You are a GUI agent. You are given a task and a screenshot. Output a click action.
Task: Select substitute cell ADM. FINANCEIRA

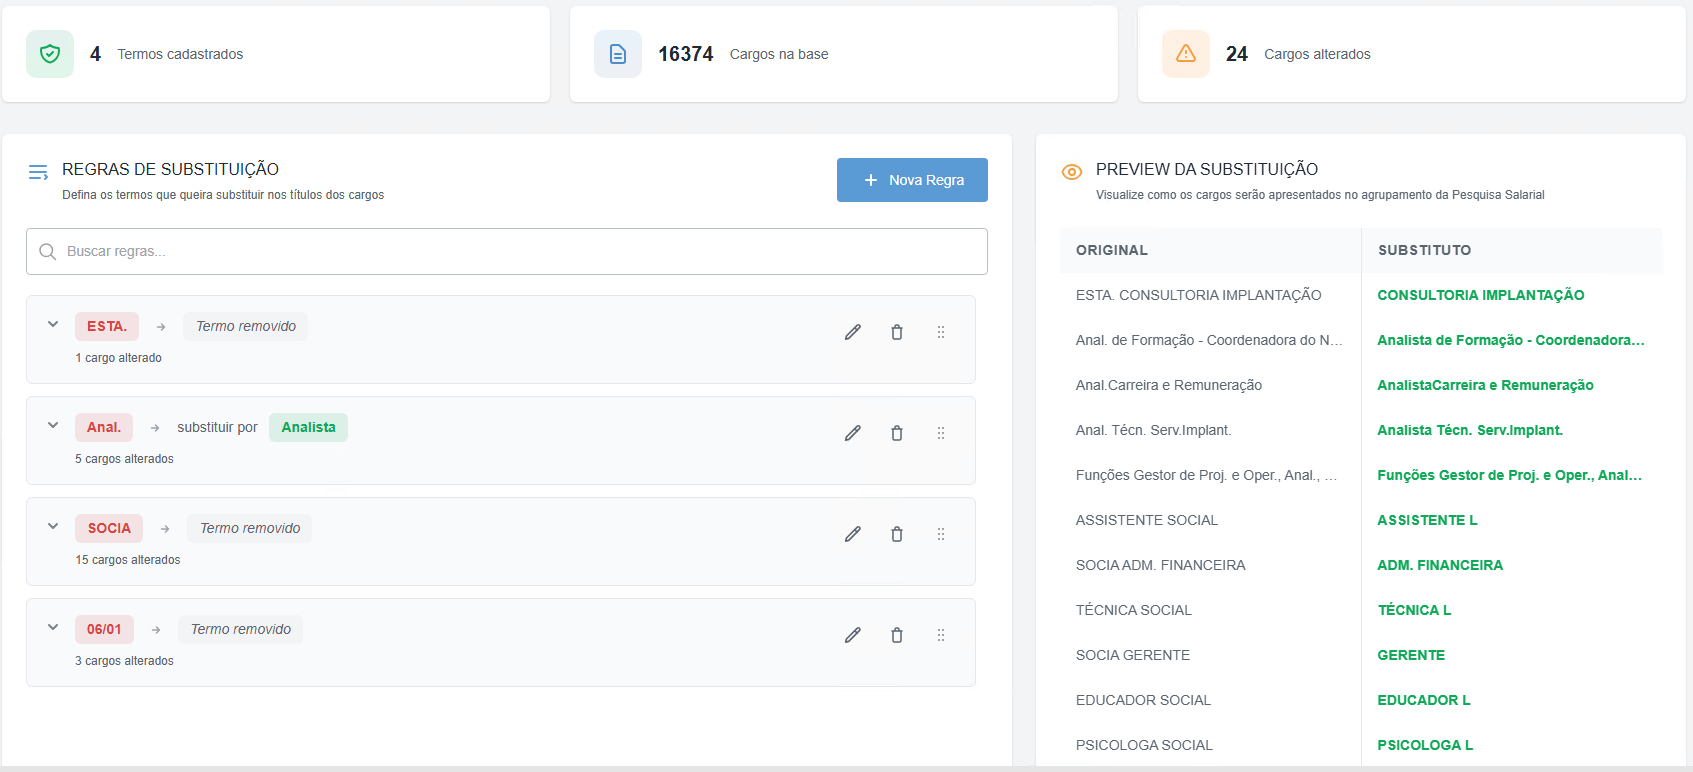(1440, 565)
